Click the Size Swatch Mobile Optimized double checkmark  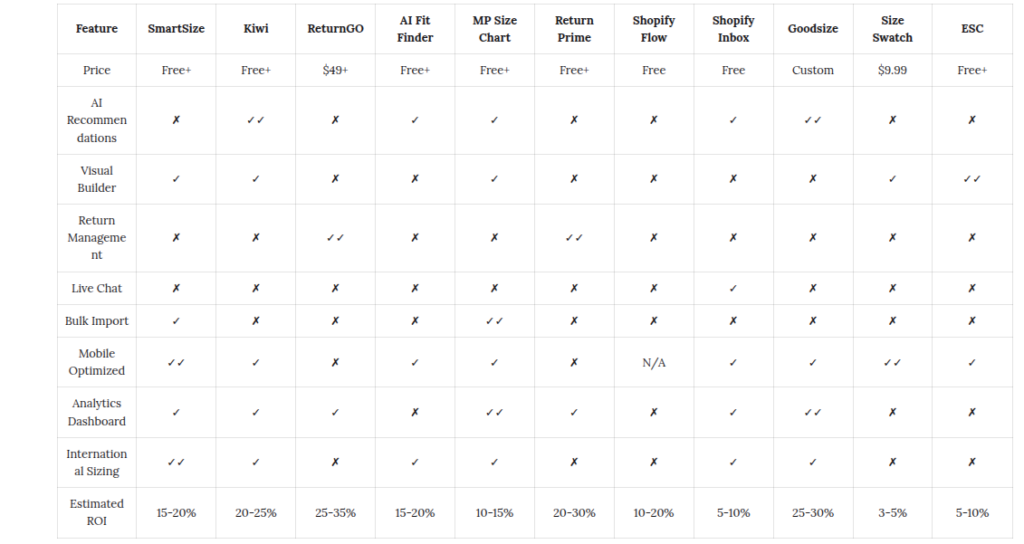(892, 362)
